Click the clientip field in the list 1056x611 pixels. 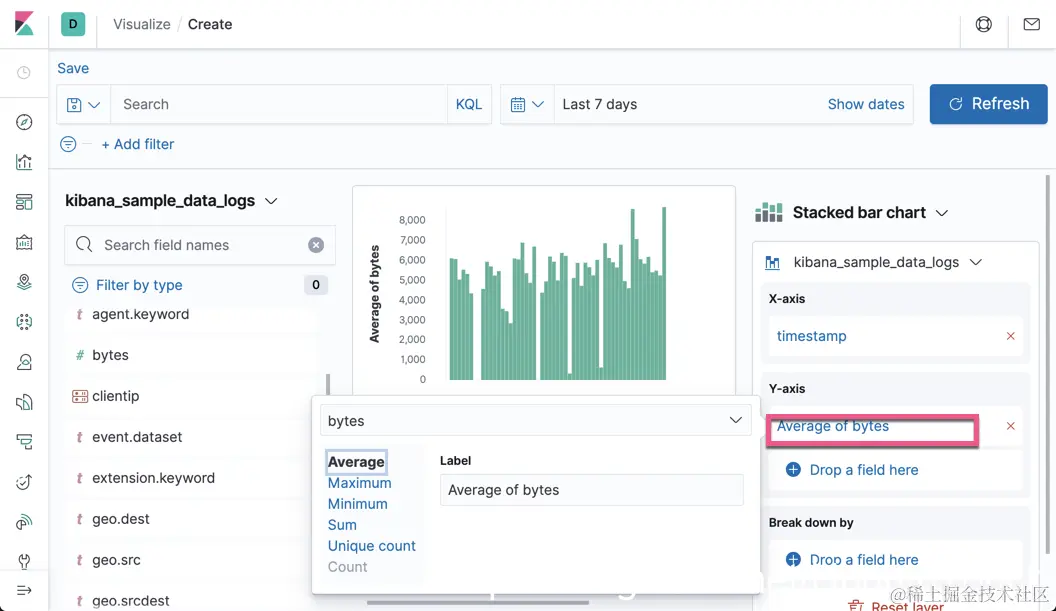coord(115,396)
